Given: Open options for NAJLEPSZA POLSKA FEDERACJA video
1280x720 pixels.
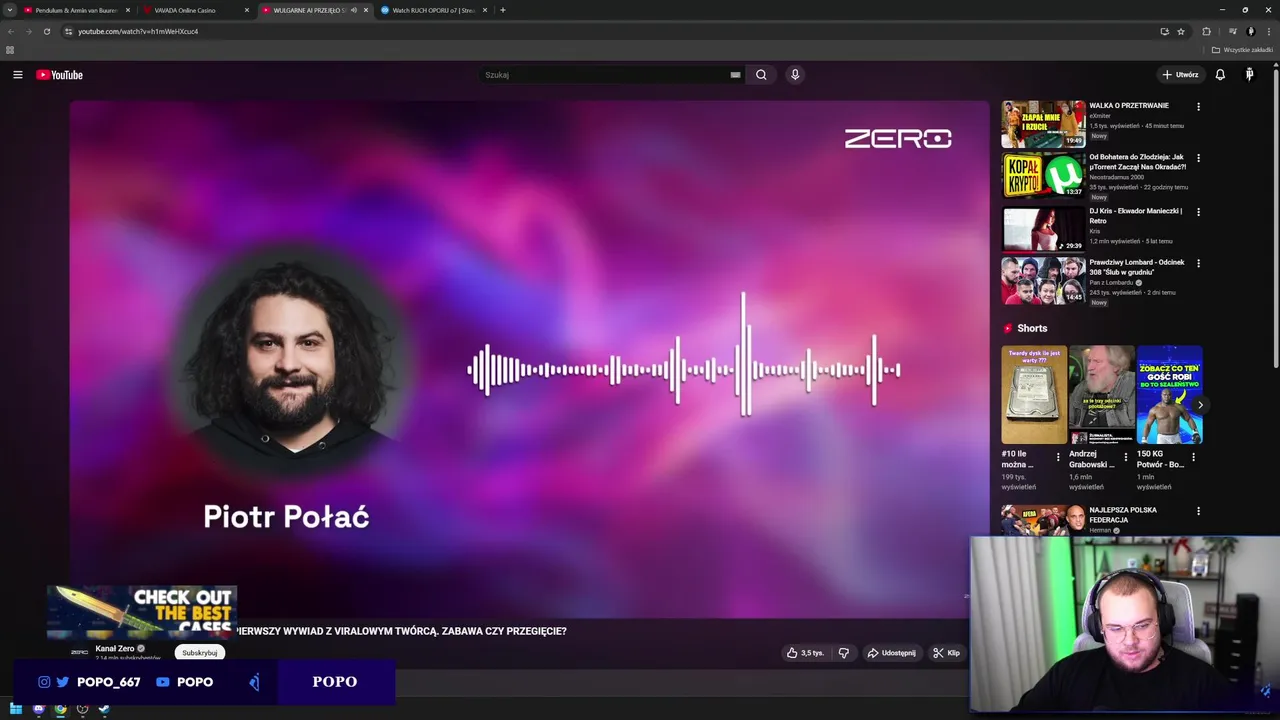Looking at the screenshot, I should tap(1198, 511).
